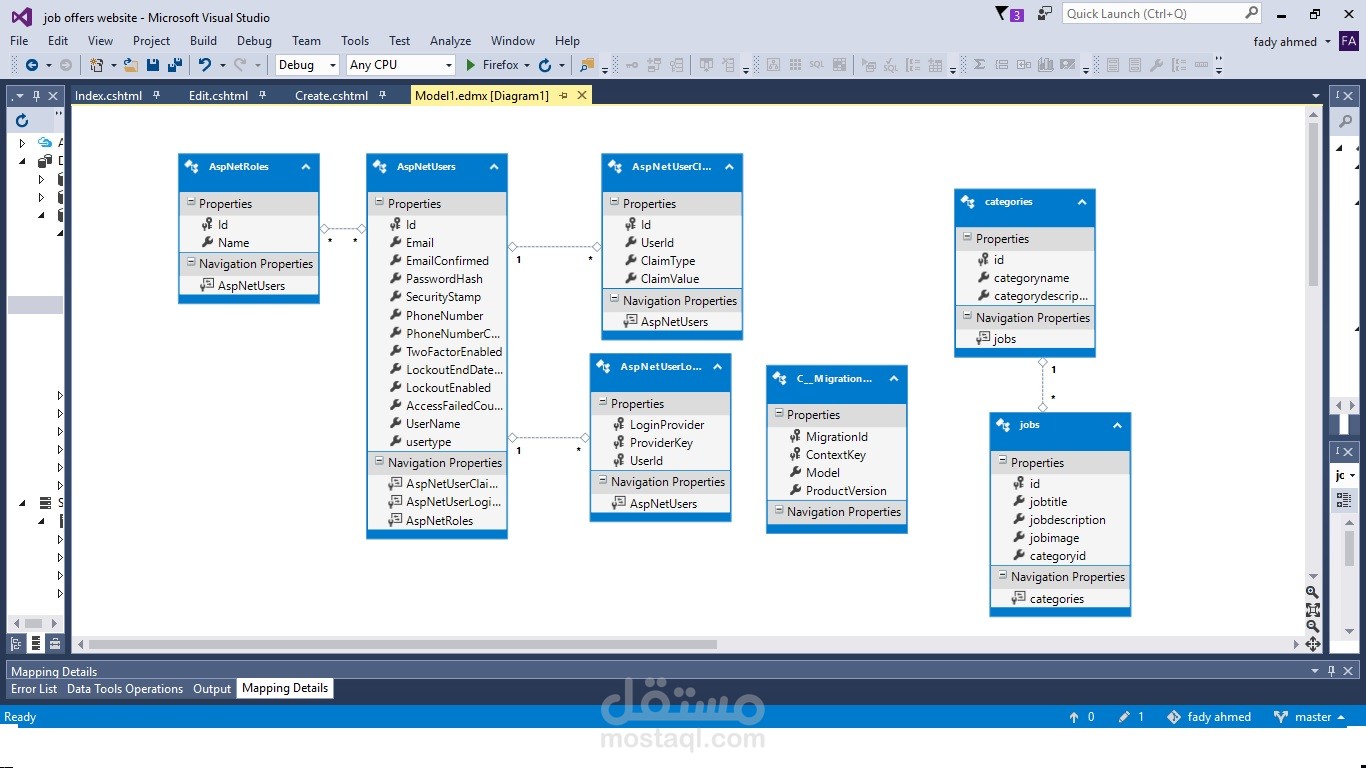Click the diagram vertical scrollbar thumb
The width and height of the screenshot is (1366, 768).
click(1312, 205)
